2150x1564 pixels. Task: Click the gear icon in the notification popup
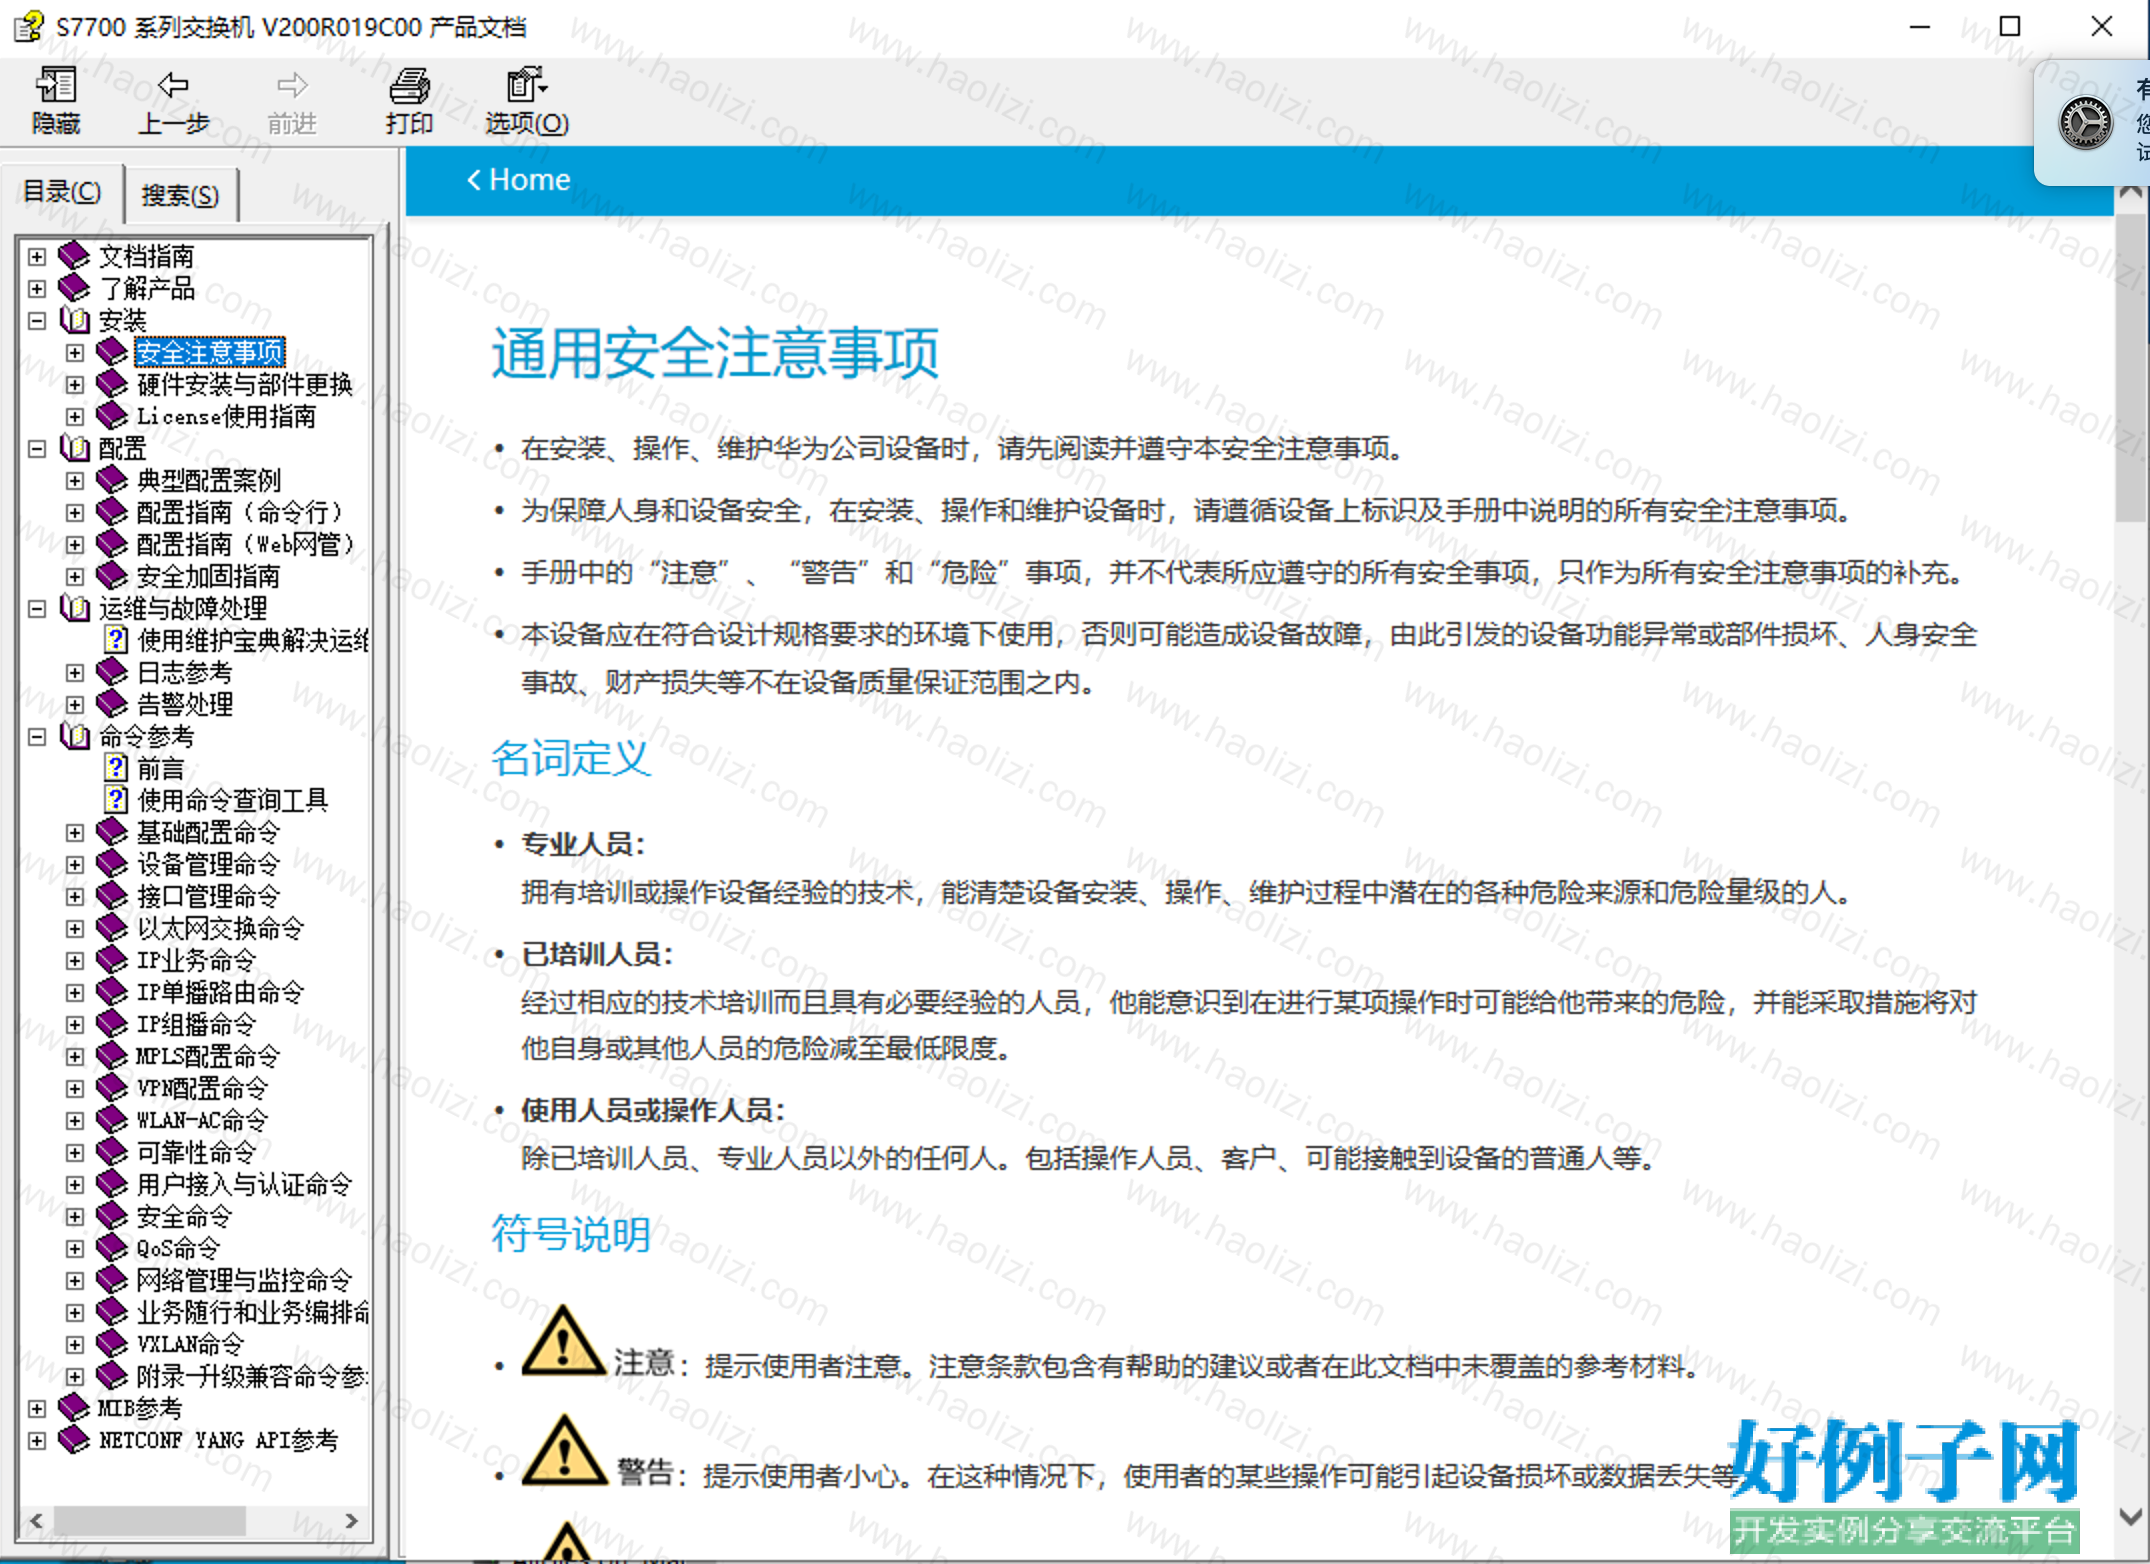(x=2085, y=124)
